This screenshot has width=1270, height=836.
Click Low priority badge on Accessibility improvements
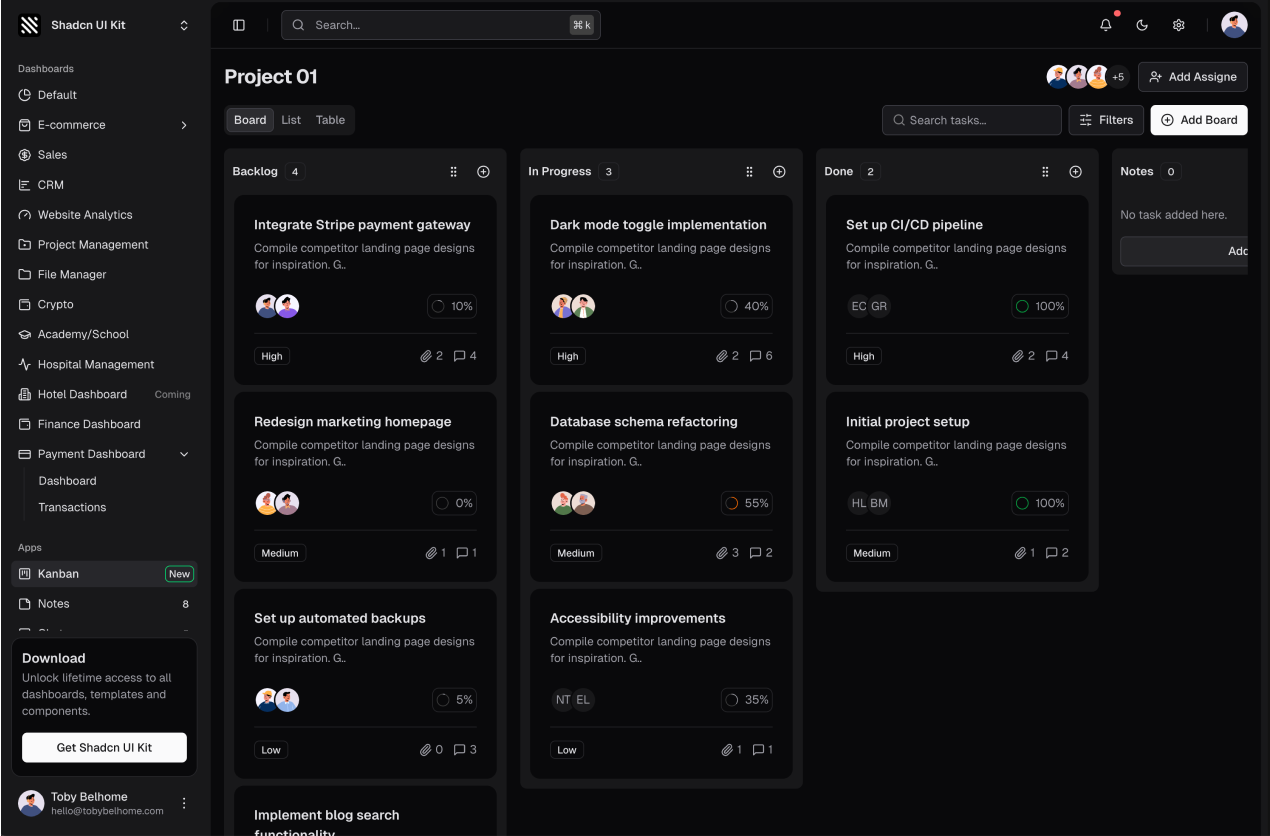coord(567,750)
